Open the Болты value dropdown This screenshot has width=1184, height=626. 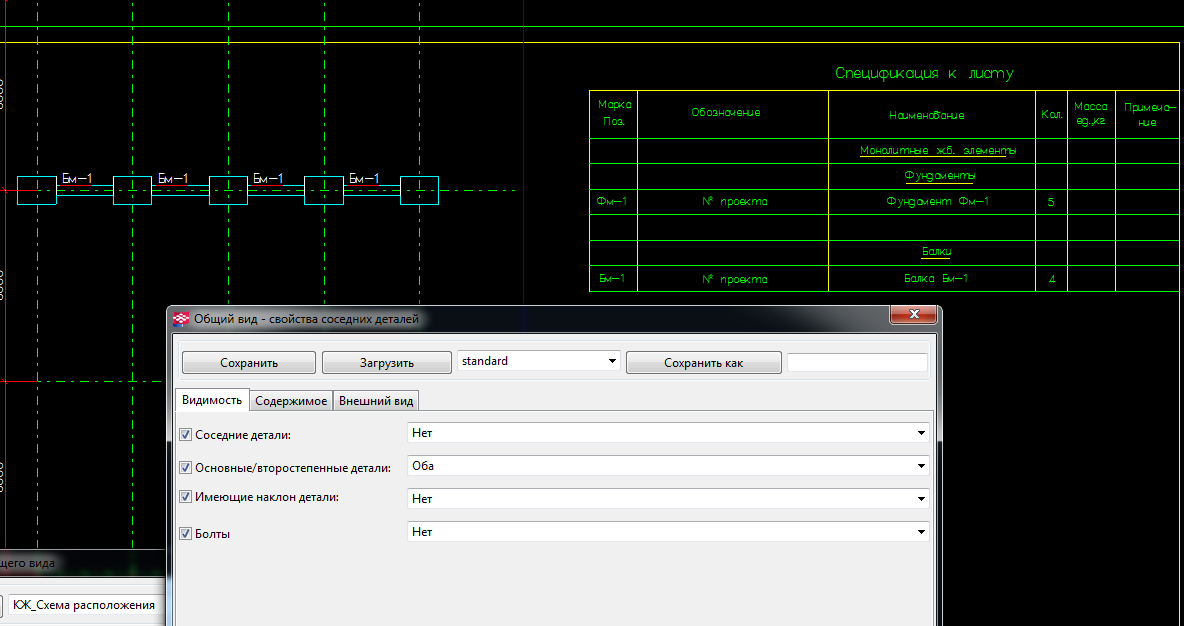(x=668, y=532)
